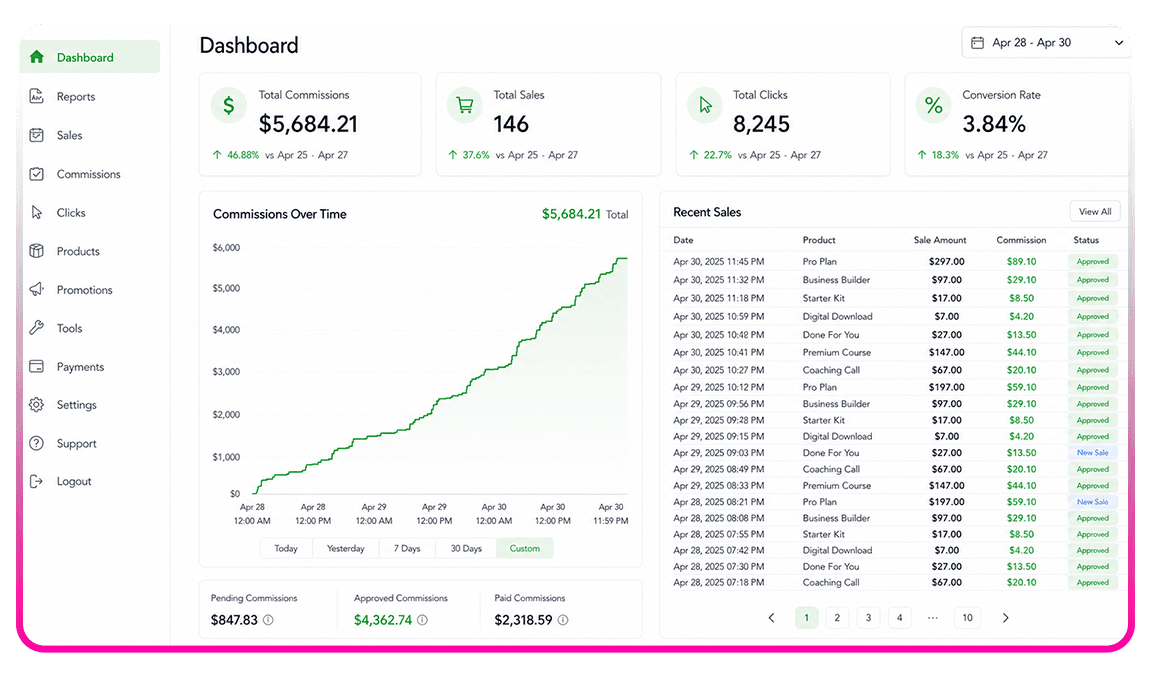This screenshot has width=1154, height=673.
Task: Select the 30 Days chart range
Action: (466, 549)
